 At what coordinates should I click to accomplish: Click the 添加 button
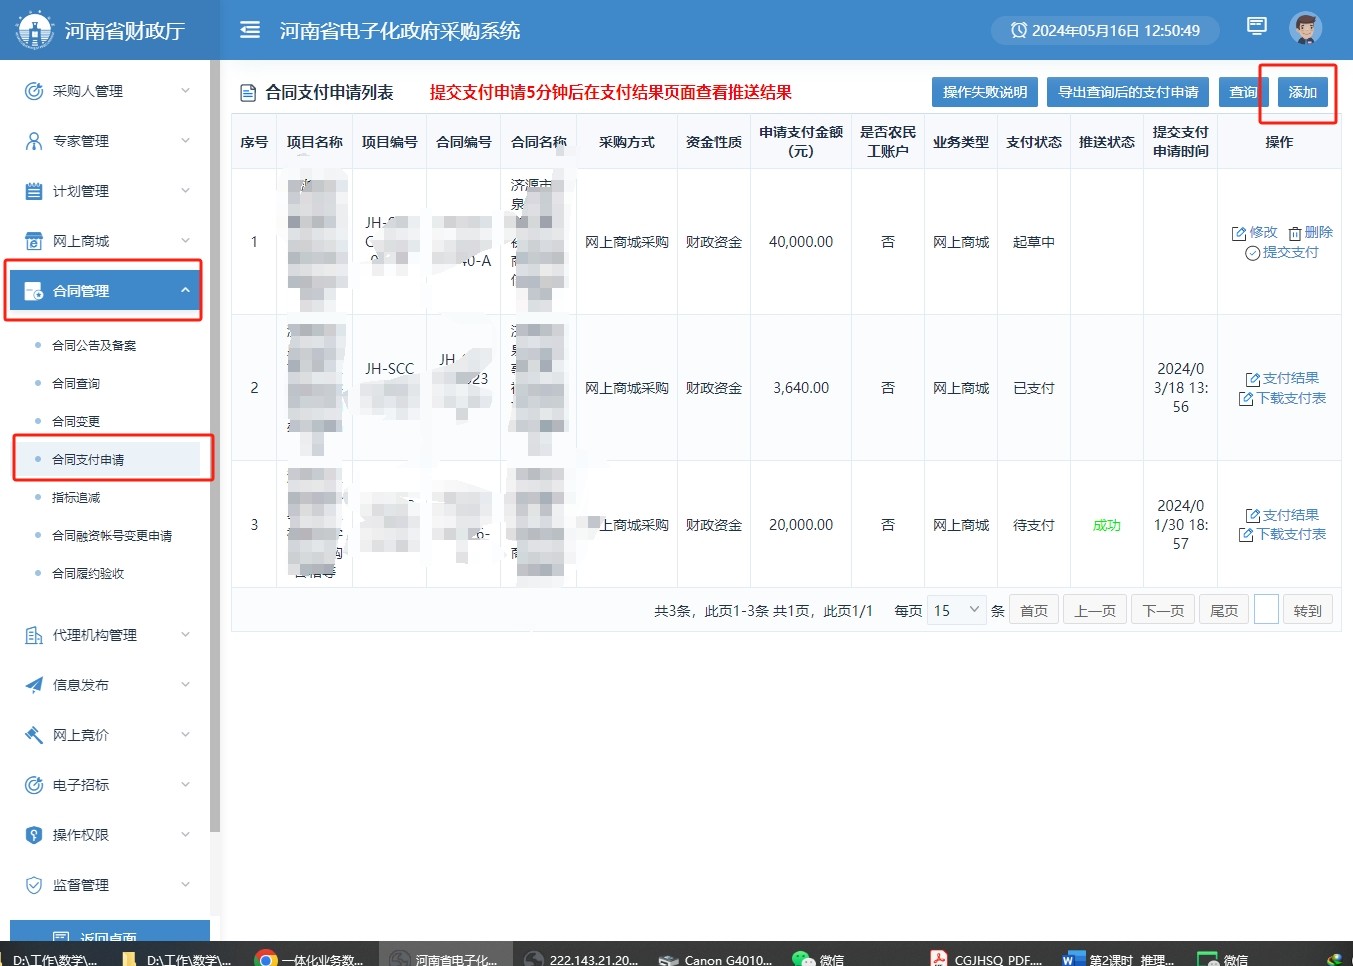[1302, 92]
